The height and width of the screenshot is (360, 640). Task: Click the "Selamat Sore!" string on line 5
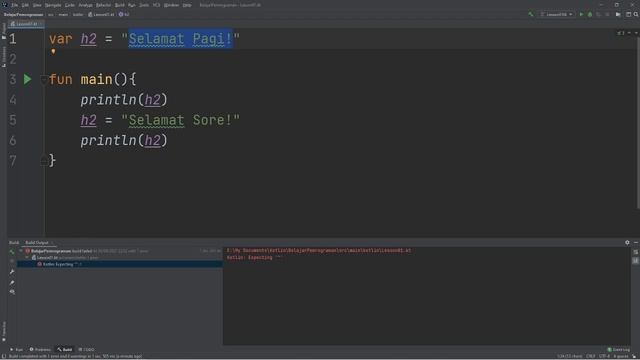click(x=180, y=120)
